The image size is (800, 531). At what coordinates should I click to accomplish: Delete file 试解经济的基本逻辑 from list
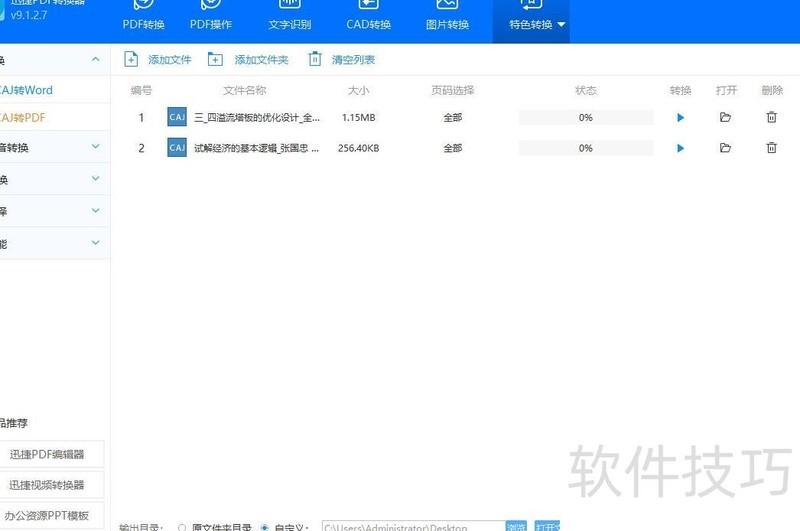tap(771, 148)
